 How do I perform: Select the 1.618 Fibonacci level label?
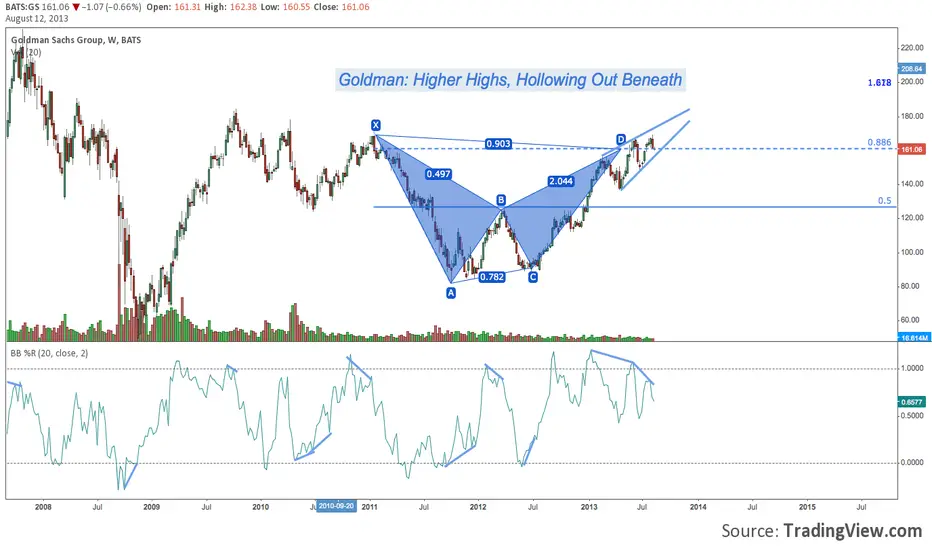879,83
